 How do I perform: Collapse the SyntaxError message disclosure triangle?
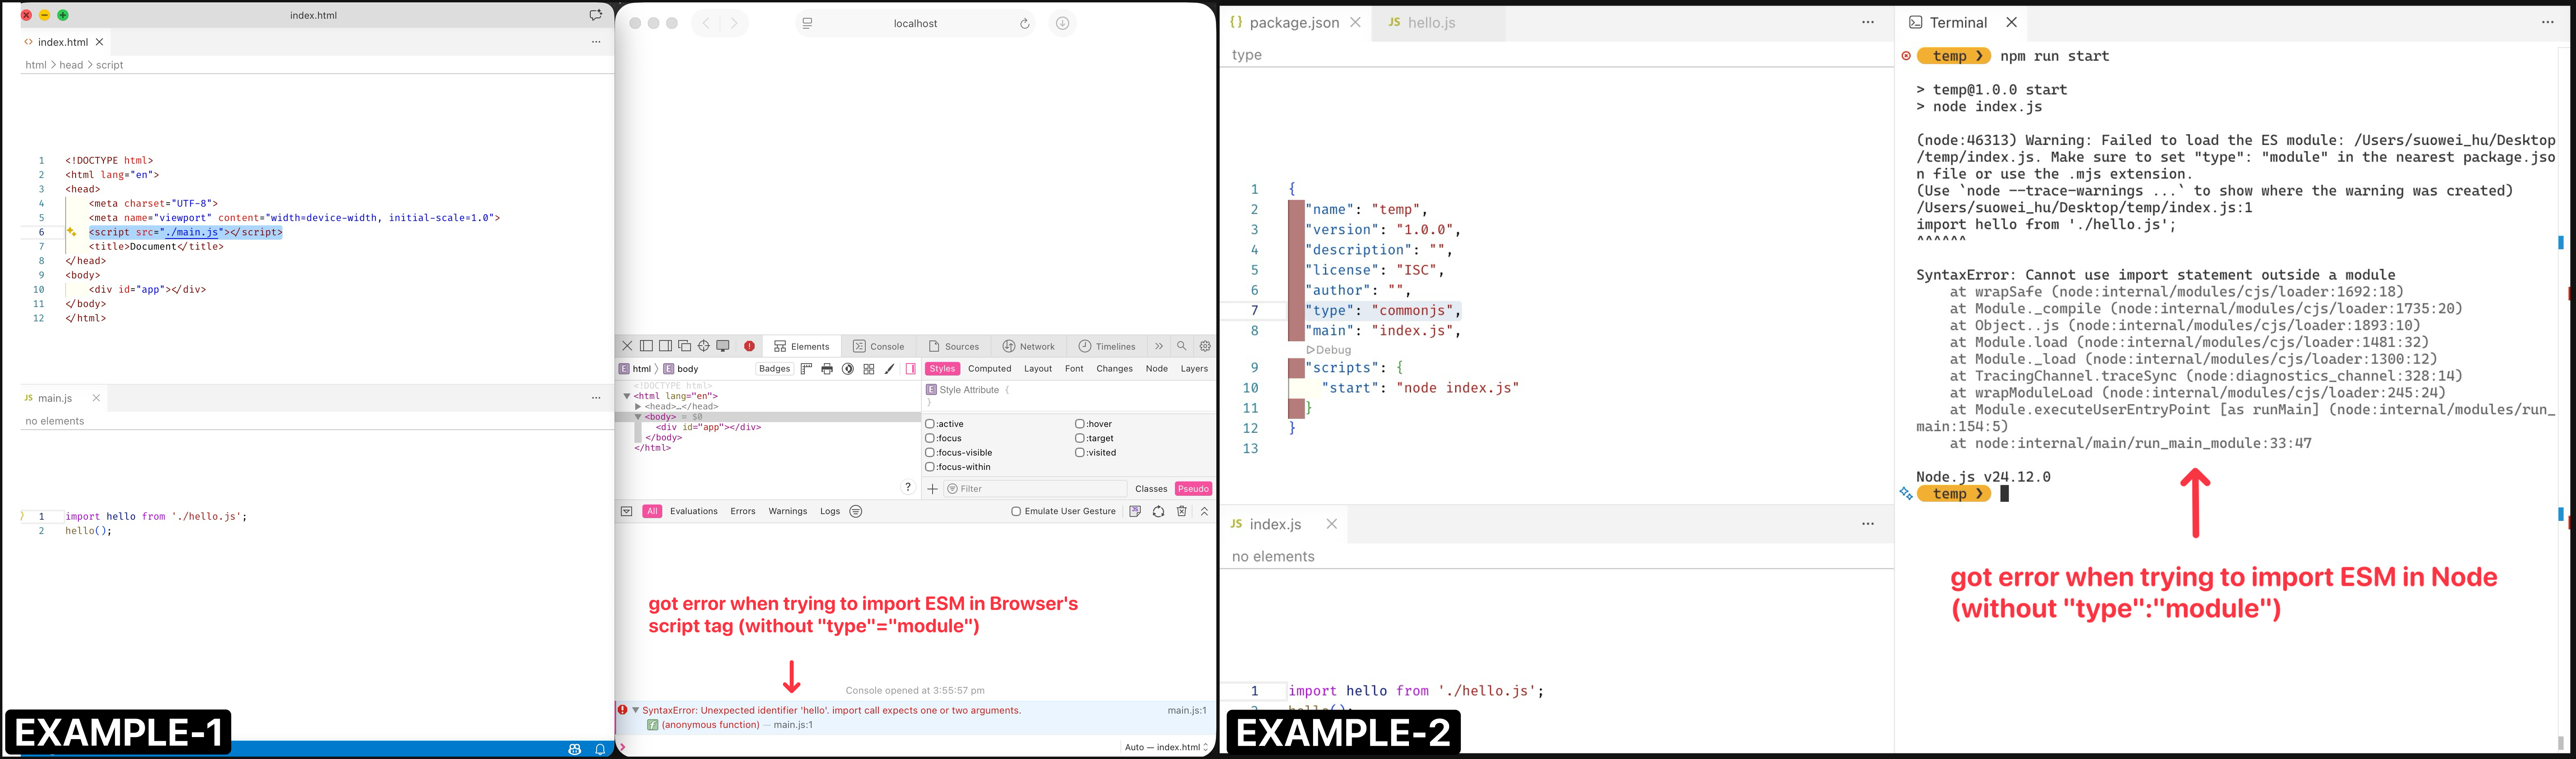pyautogui.click(x=635, y=710)
